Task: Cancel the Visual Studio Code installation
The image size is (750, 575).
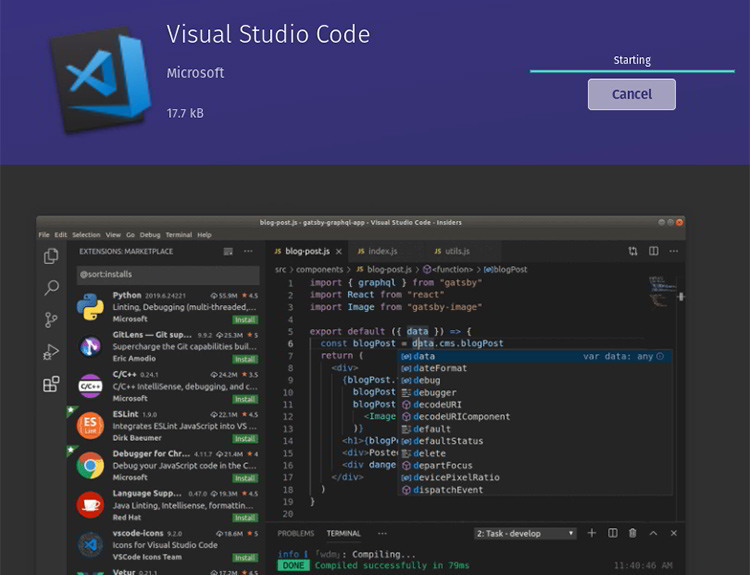Action: tap(631, 94)
